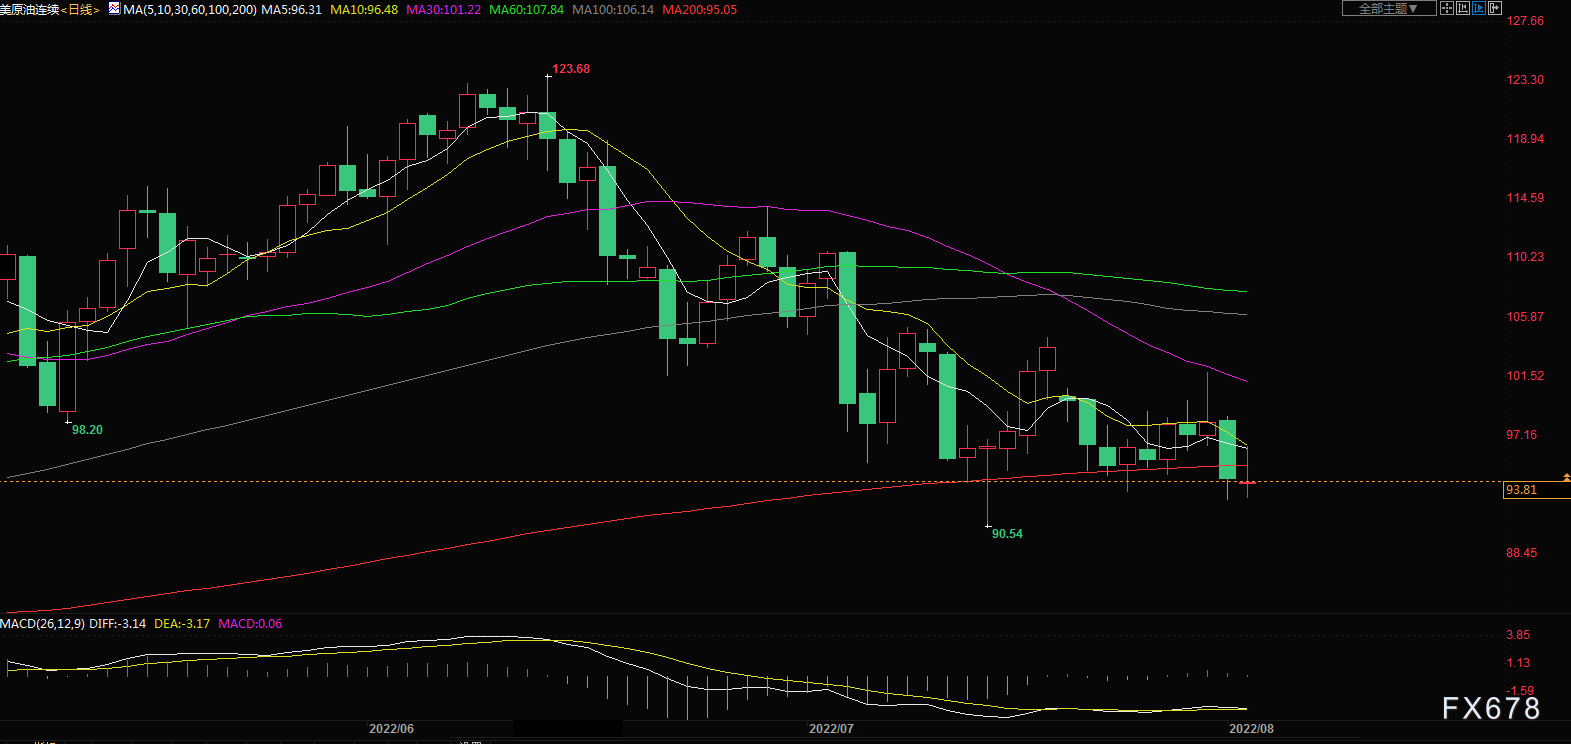Open the 全部主题 theme dropdown
This screenshot has width=1571, height=744.
point(1389,8)
